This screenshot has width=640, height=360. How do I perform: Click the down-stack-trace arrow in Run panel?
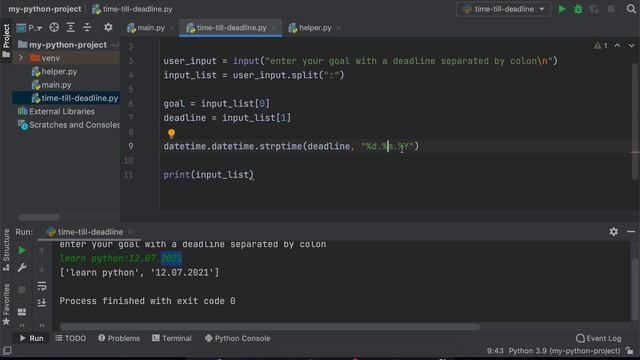coord(42,268)
